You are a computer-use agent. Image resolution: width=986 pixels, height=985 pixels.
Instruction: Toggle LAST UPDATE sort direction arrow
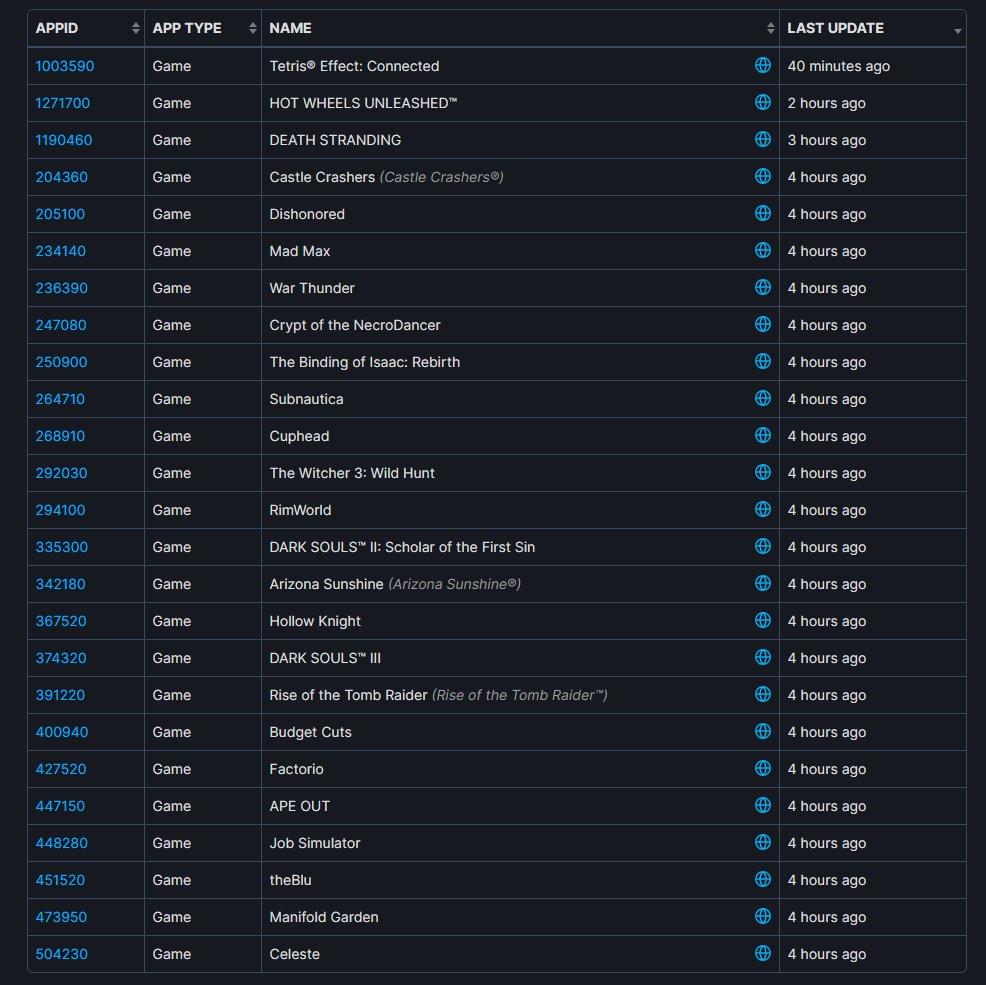(957, 31)
